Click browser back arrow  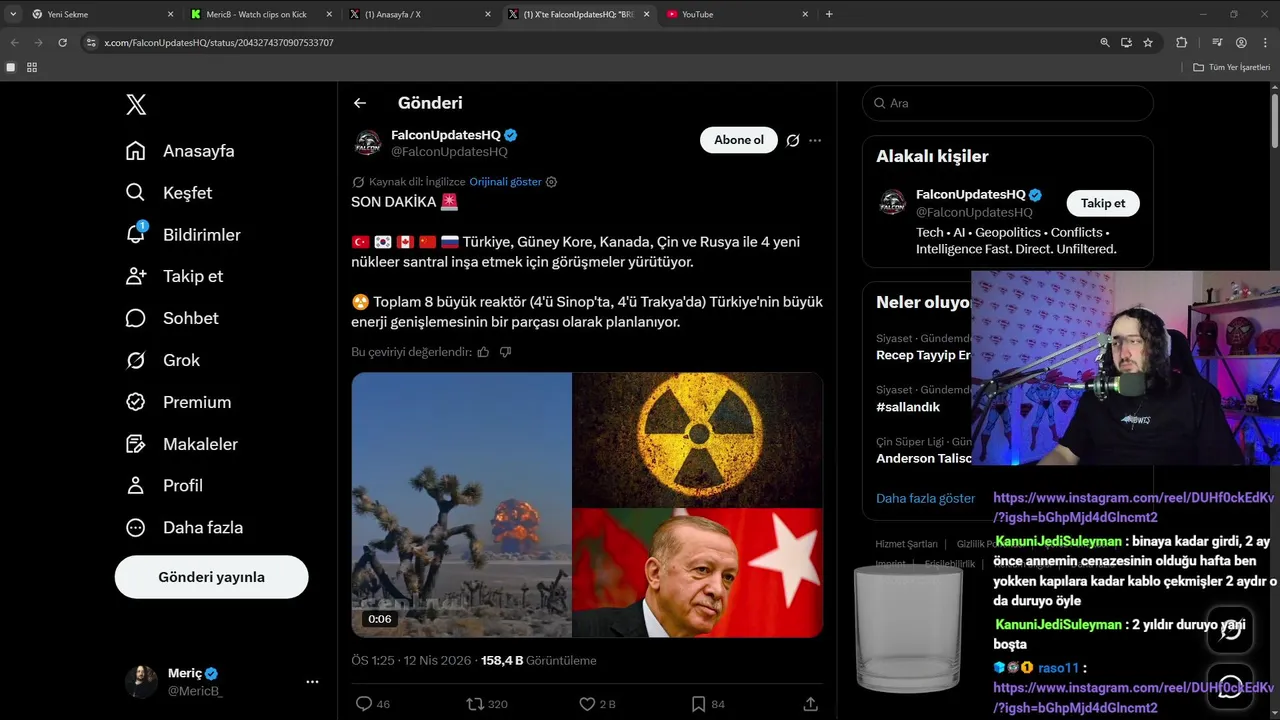(x=14, y=43)
